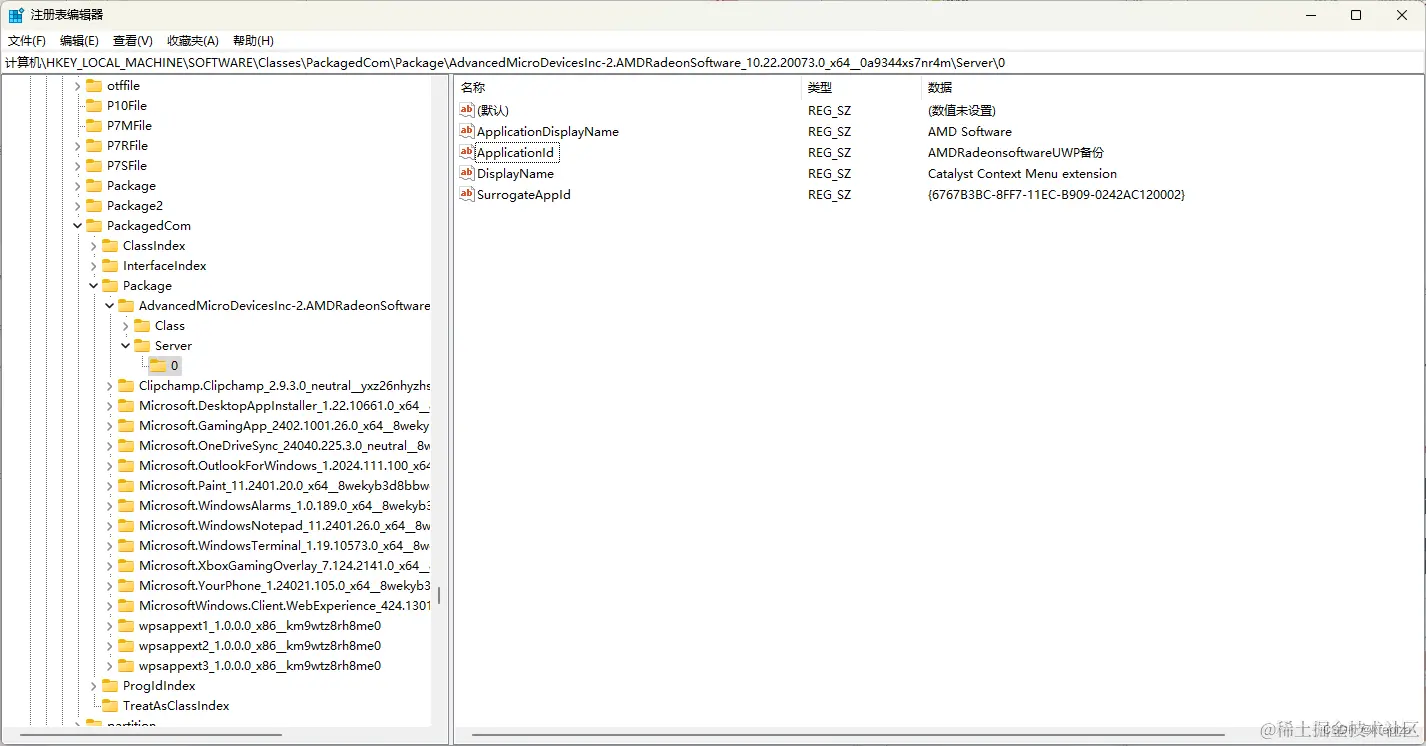Viewport: 1426px width, 746px height.
Task: Expand the ProgIdIndex tree node
Action: click(94, 686)
